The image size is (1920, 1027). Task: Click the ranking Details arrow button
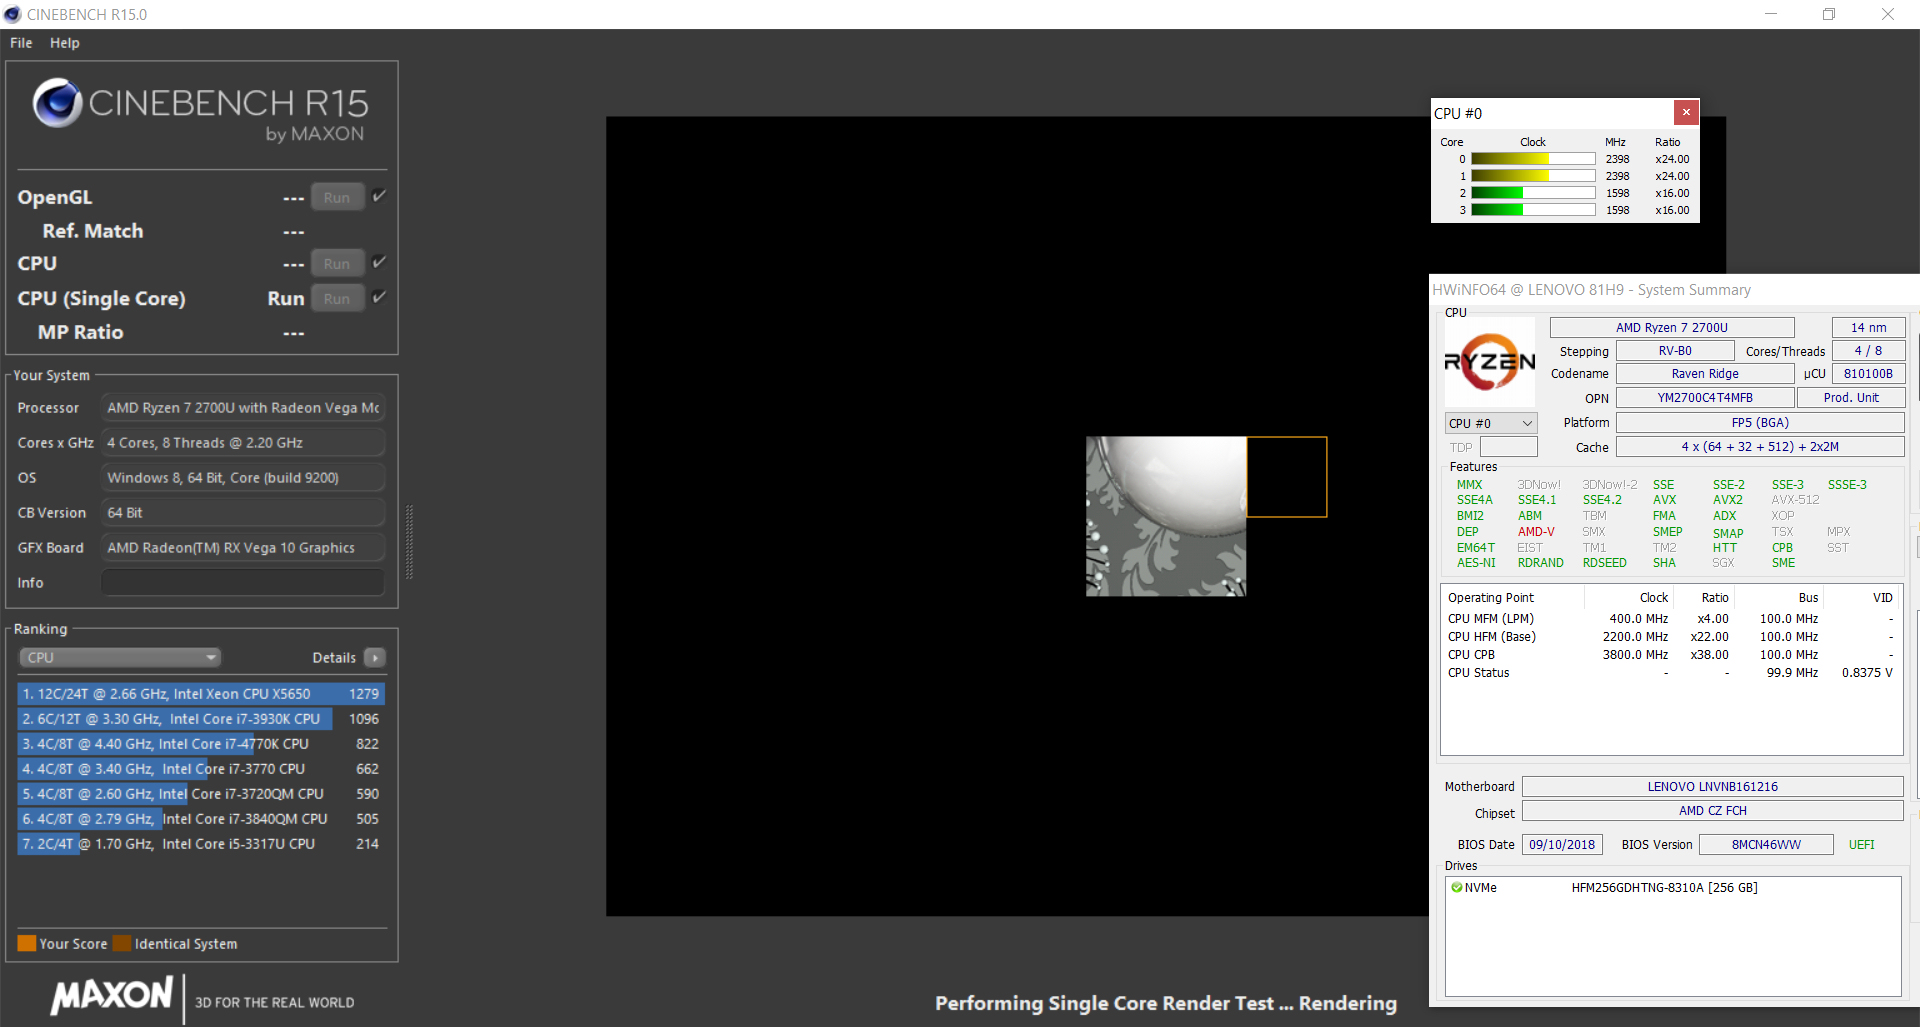coord(375,657)
